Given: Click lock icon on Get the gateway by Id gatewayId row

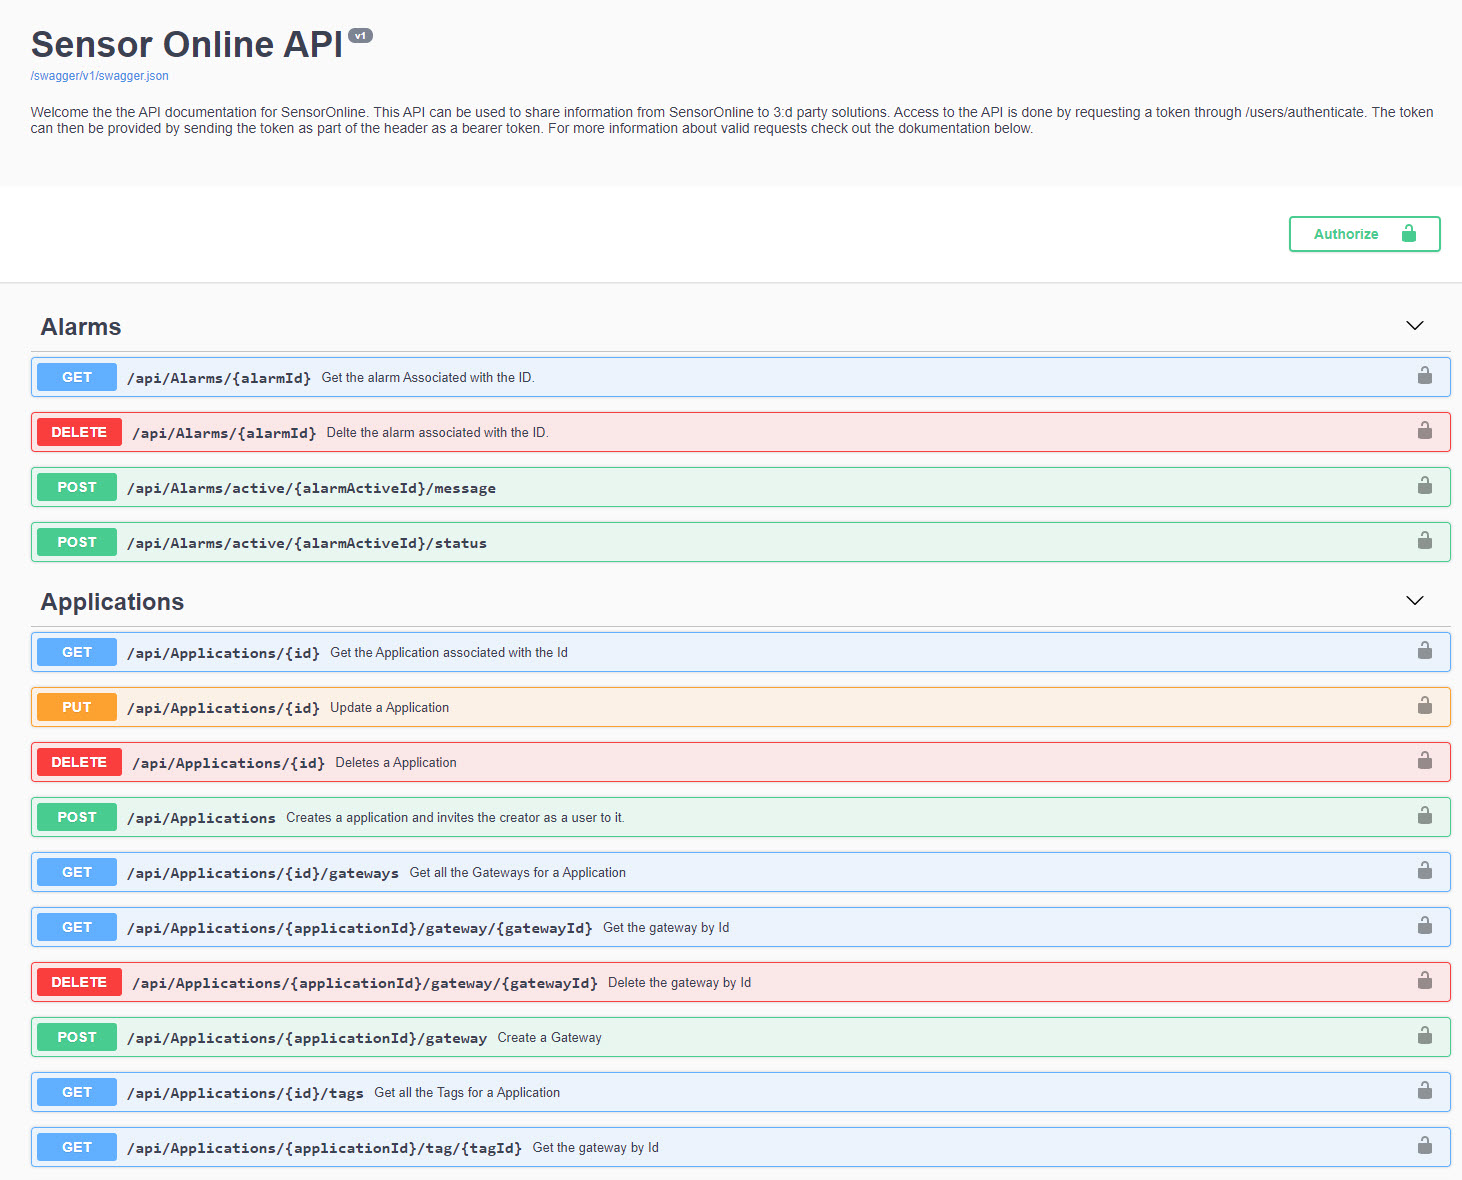Looking at the screenshot, I should [x=1424, y=926].
